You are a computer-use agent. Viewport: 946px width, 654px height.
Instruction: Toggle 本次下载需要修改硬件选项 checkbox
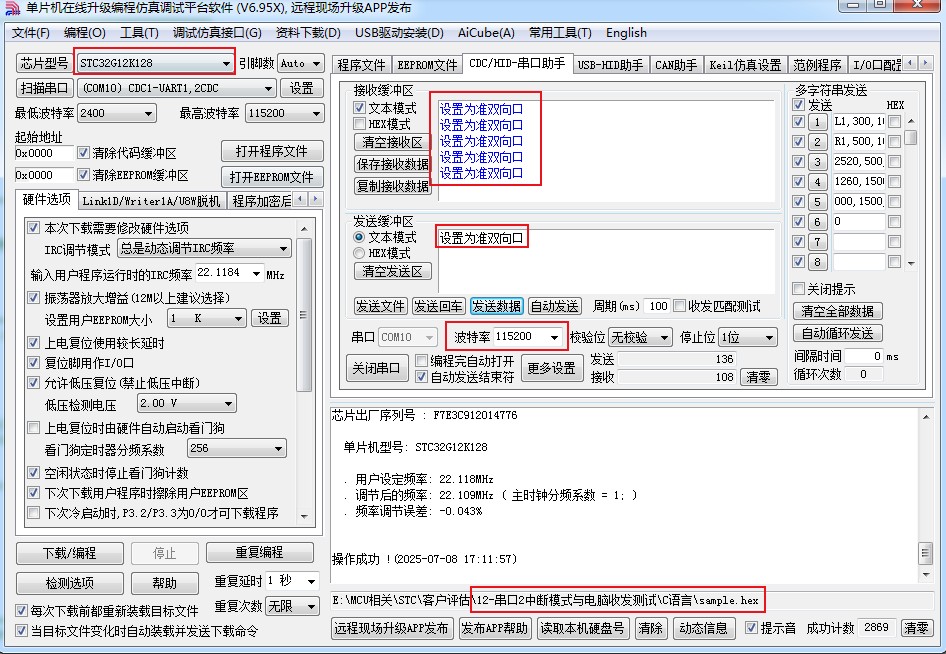(x=34, y=227)
